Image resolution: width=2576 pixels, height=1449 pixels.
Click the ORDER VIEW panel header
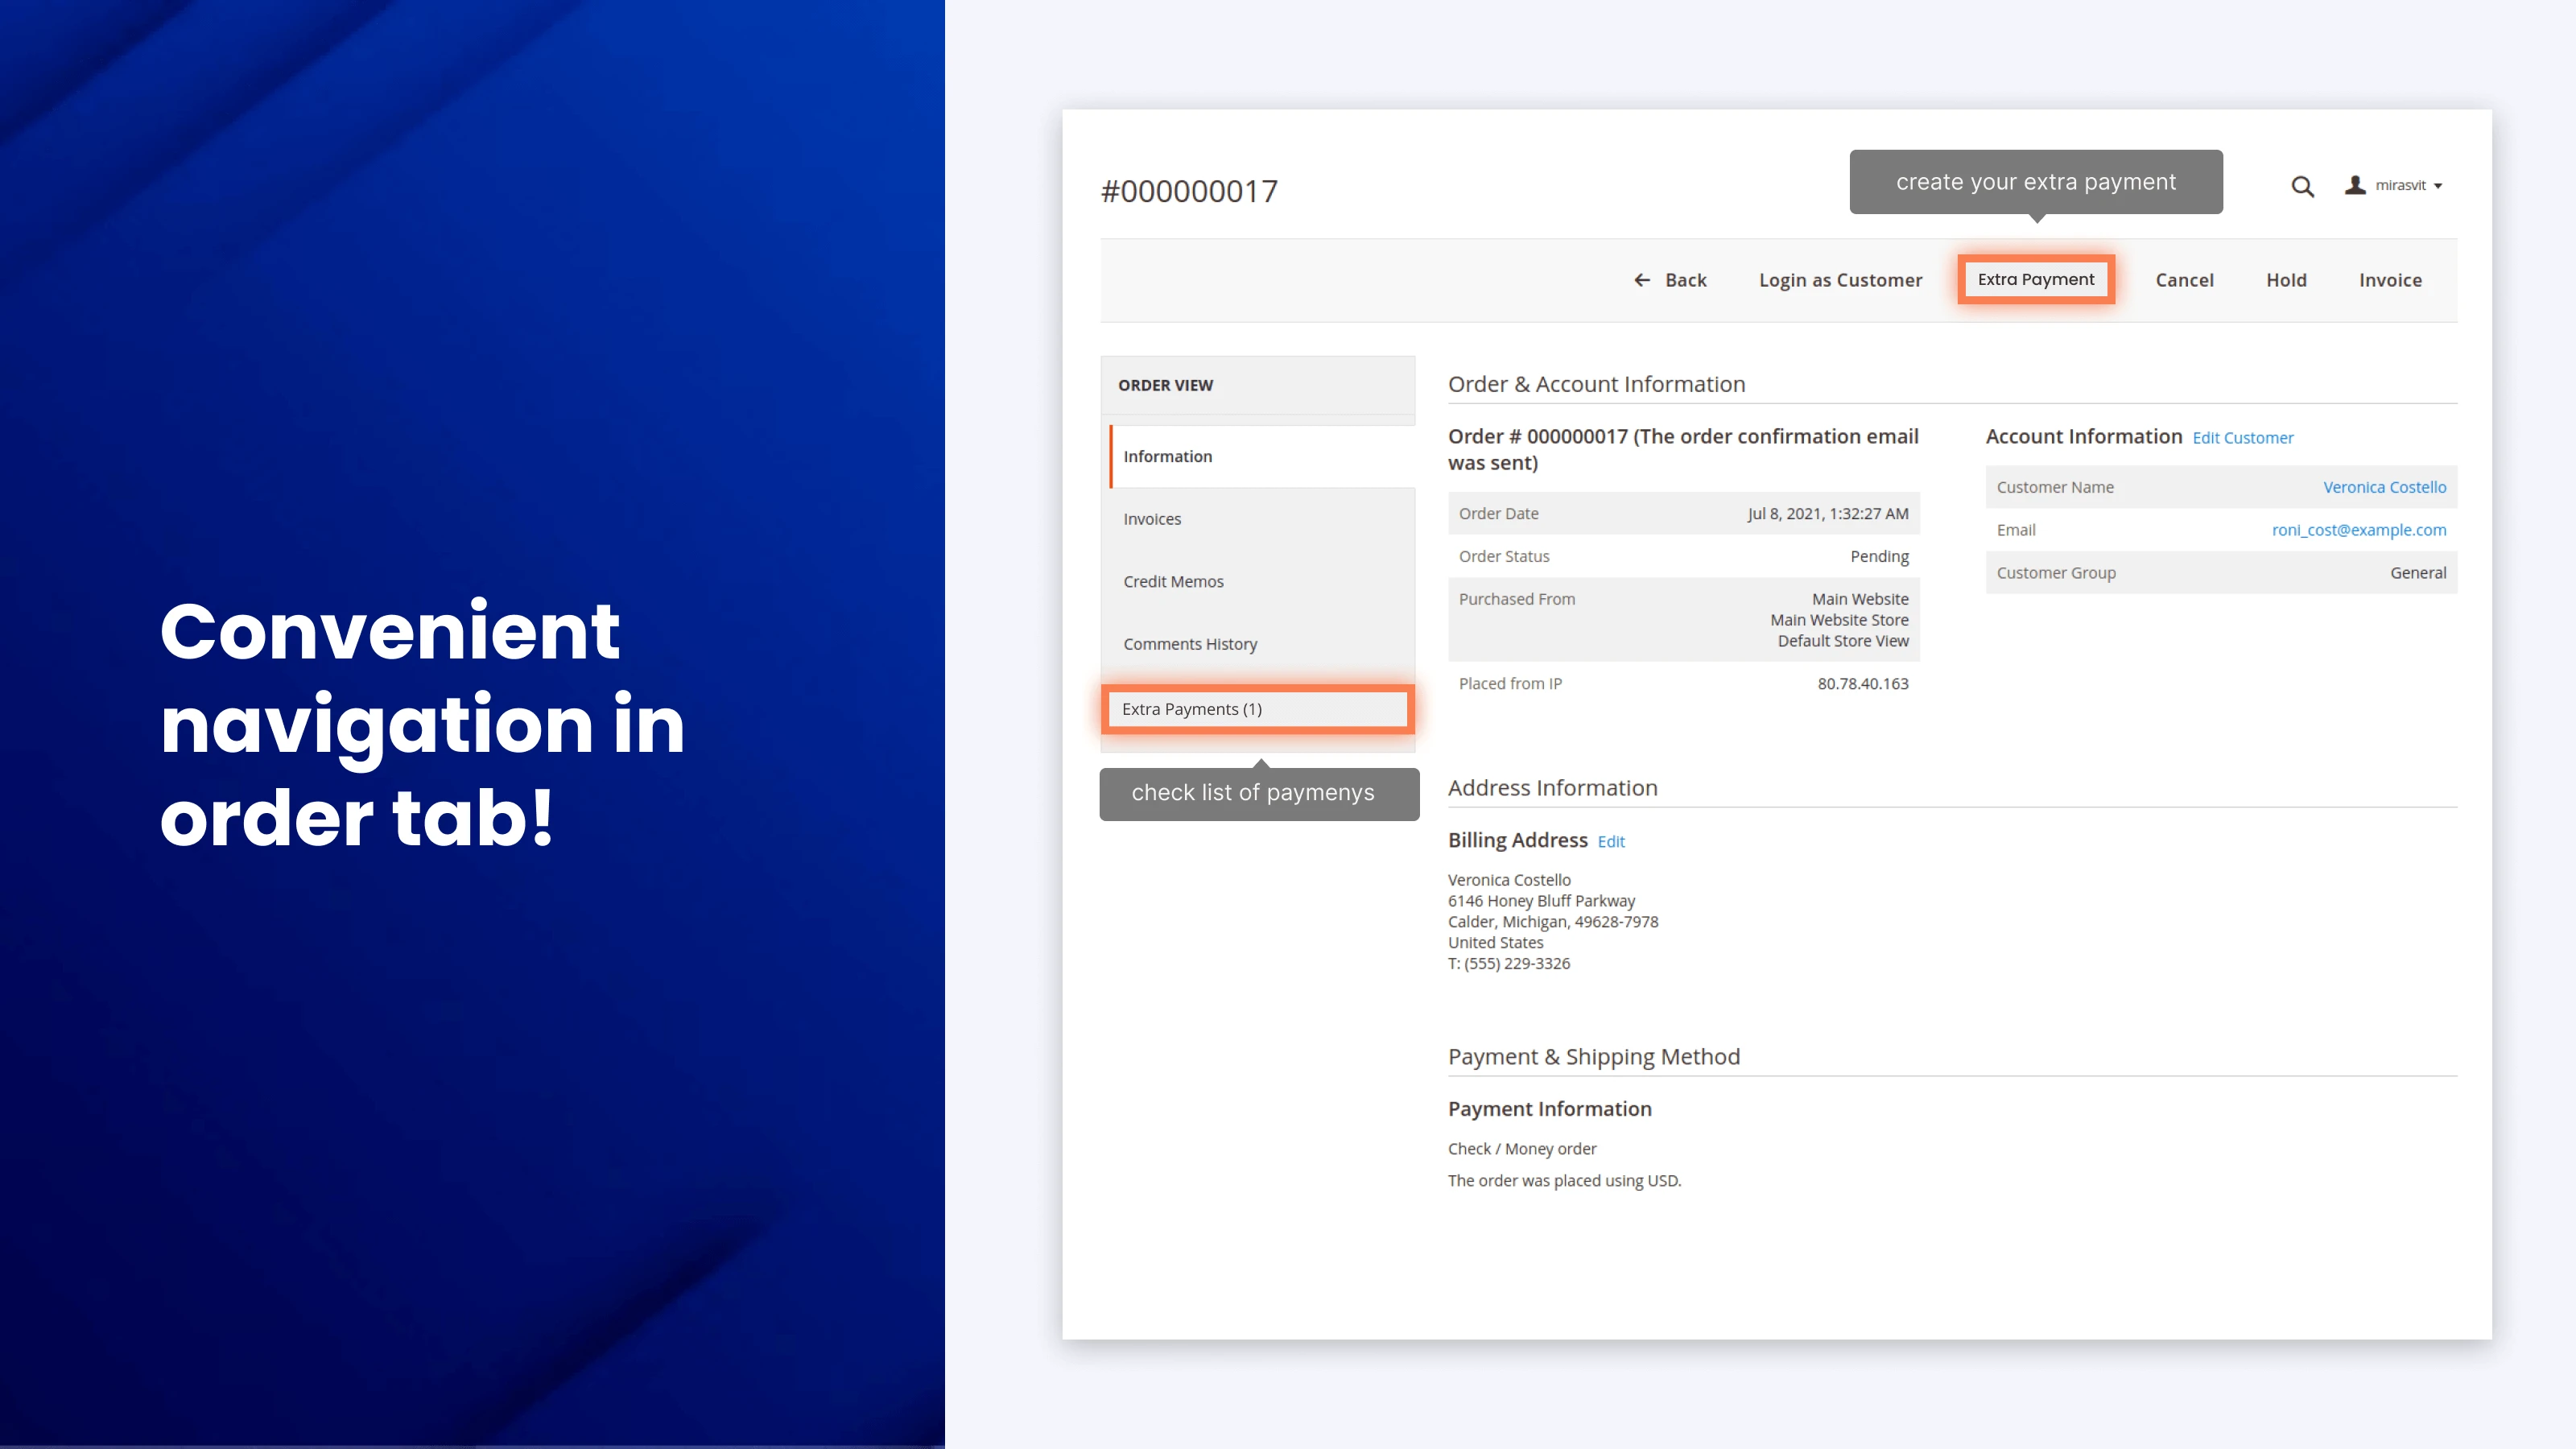point(1165,385)
